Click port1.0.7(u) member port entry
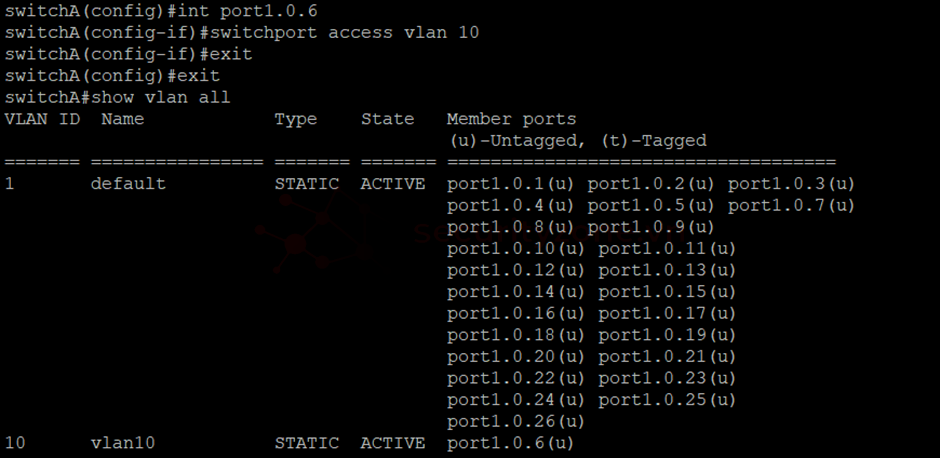The height and width of the screenshot is (458, 940). coord(791,206)
